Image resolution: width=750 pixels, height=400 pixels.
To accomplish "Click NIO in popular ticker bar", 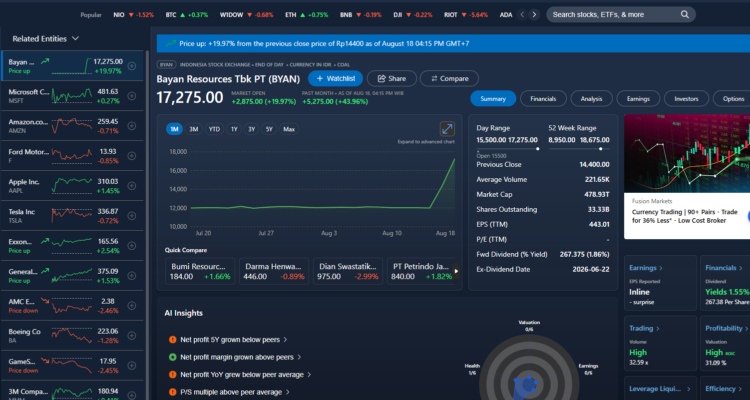I will tap(133, 15).
